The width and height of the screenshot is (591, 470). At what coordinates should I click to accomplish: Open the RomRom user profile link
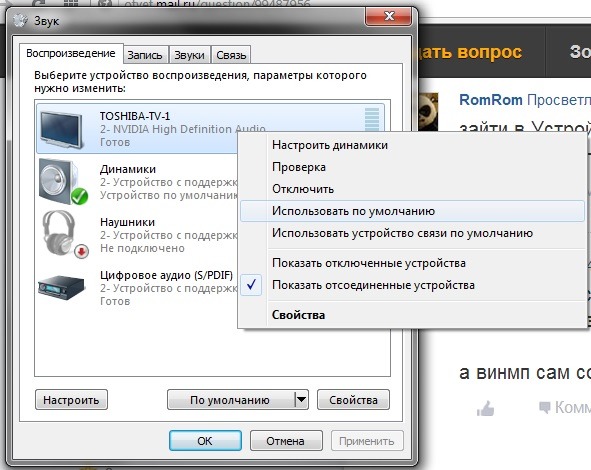tap(491, 100)
